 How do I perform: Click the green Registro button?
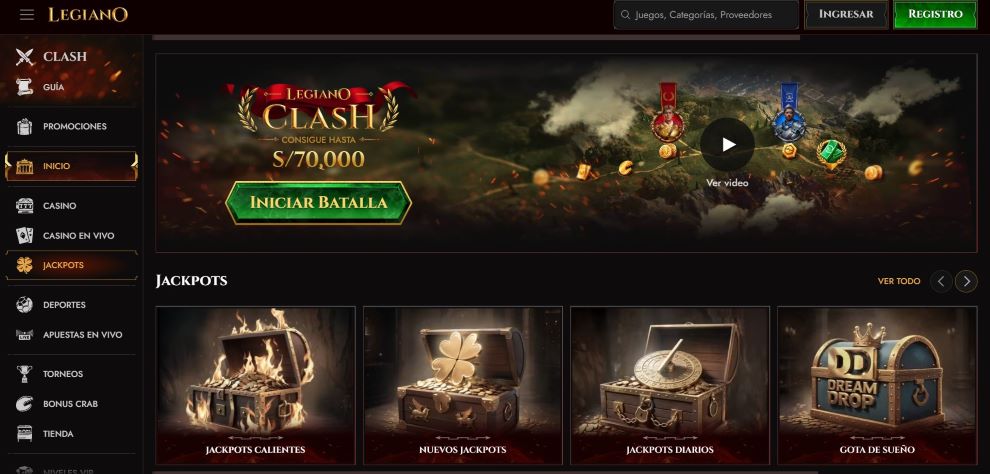935,14
